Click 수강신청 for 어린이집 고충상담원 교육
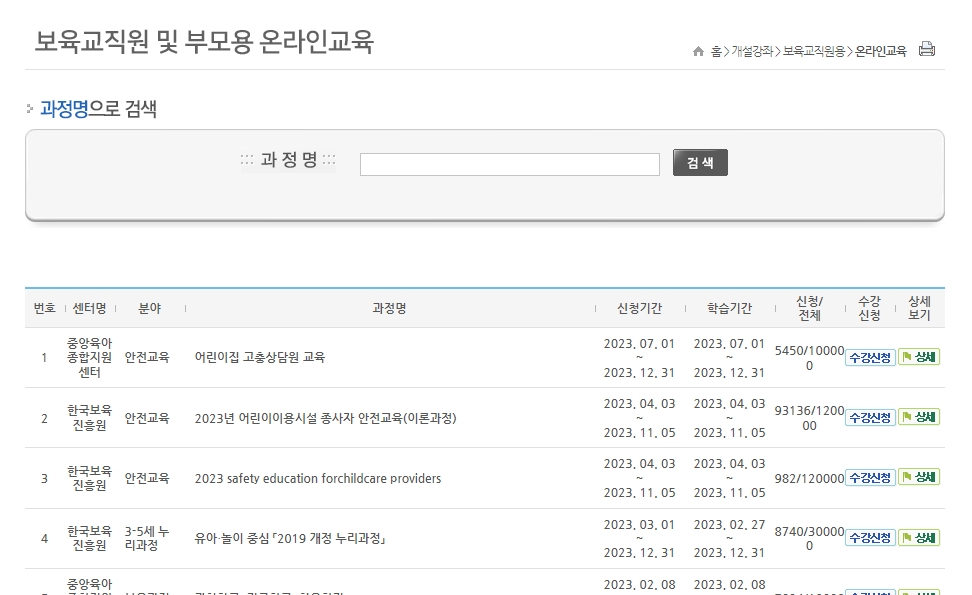This screenshot has width=972, height=595. pos(869,357)
